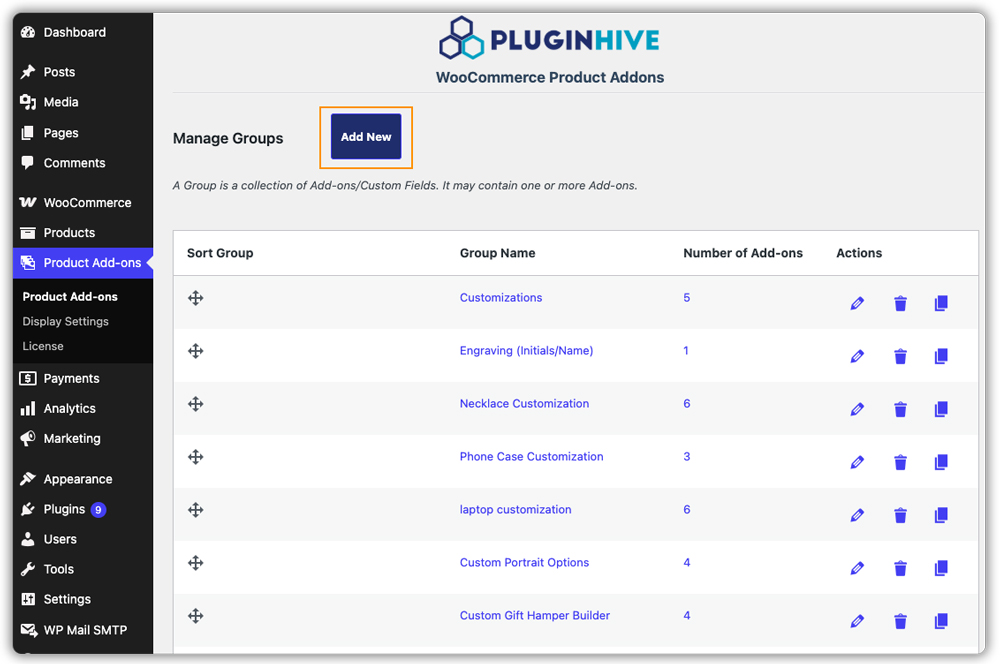The height and width of the screenshot is (664, 1000).
Task: Open the Necklace Customization group link
Action: pos(524,404)
